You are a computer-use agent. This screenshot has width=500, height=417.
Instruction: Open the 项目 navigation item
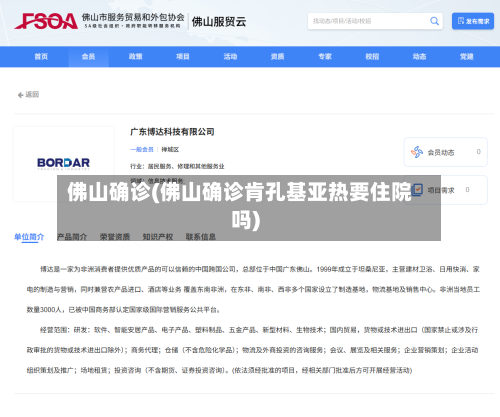(x=183, y=57)
